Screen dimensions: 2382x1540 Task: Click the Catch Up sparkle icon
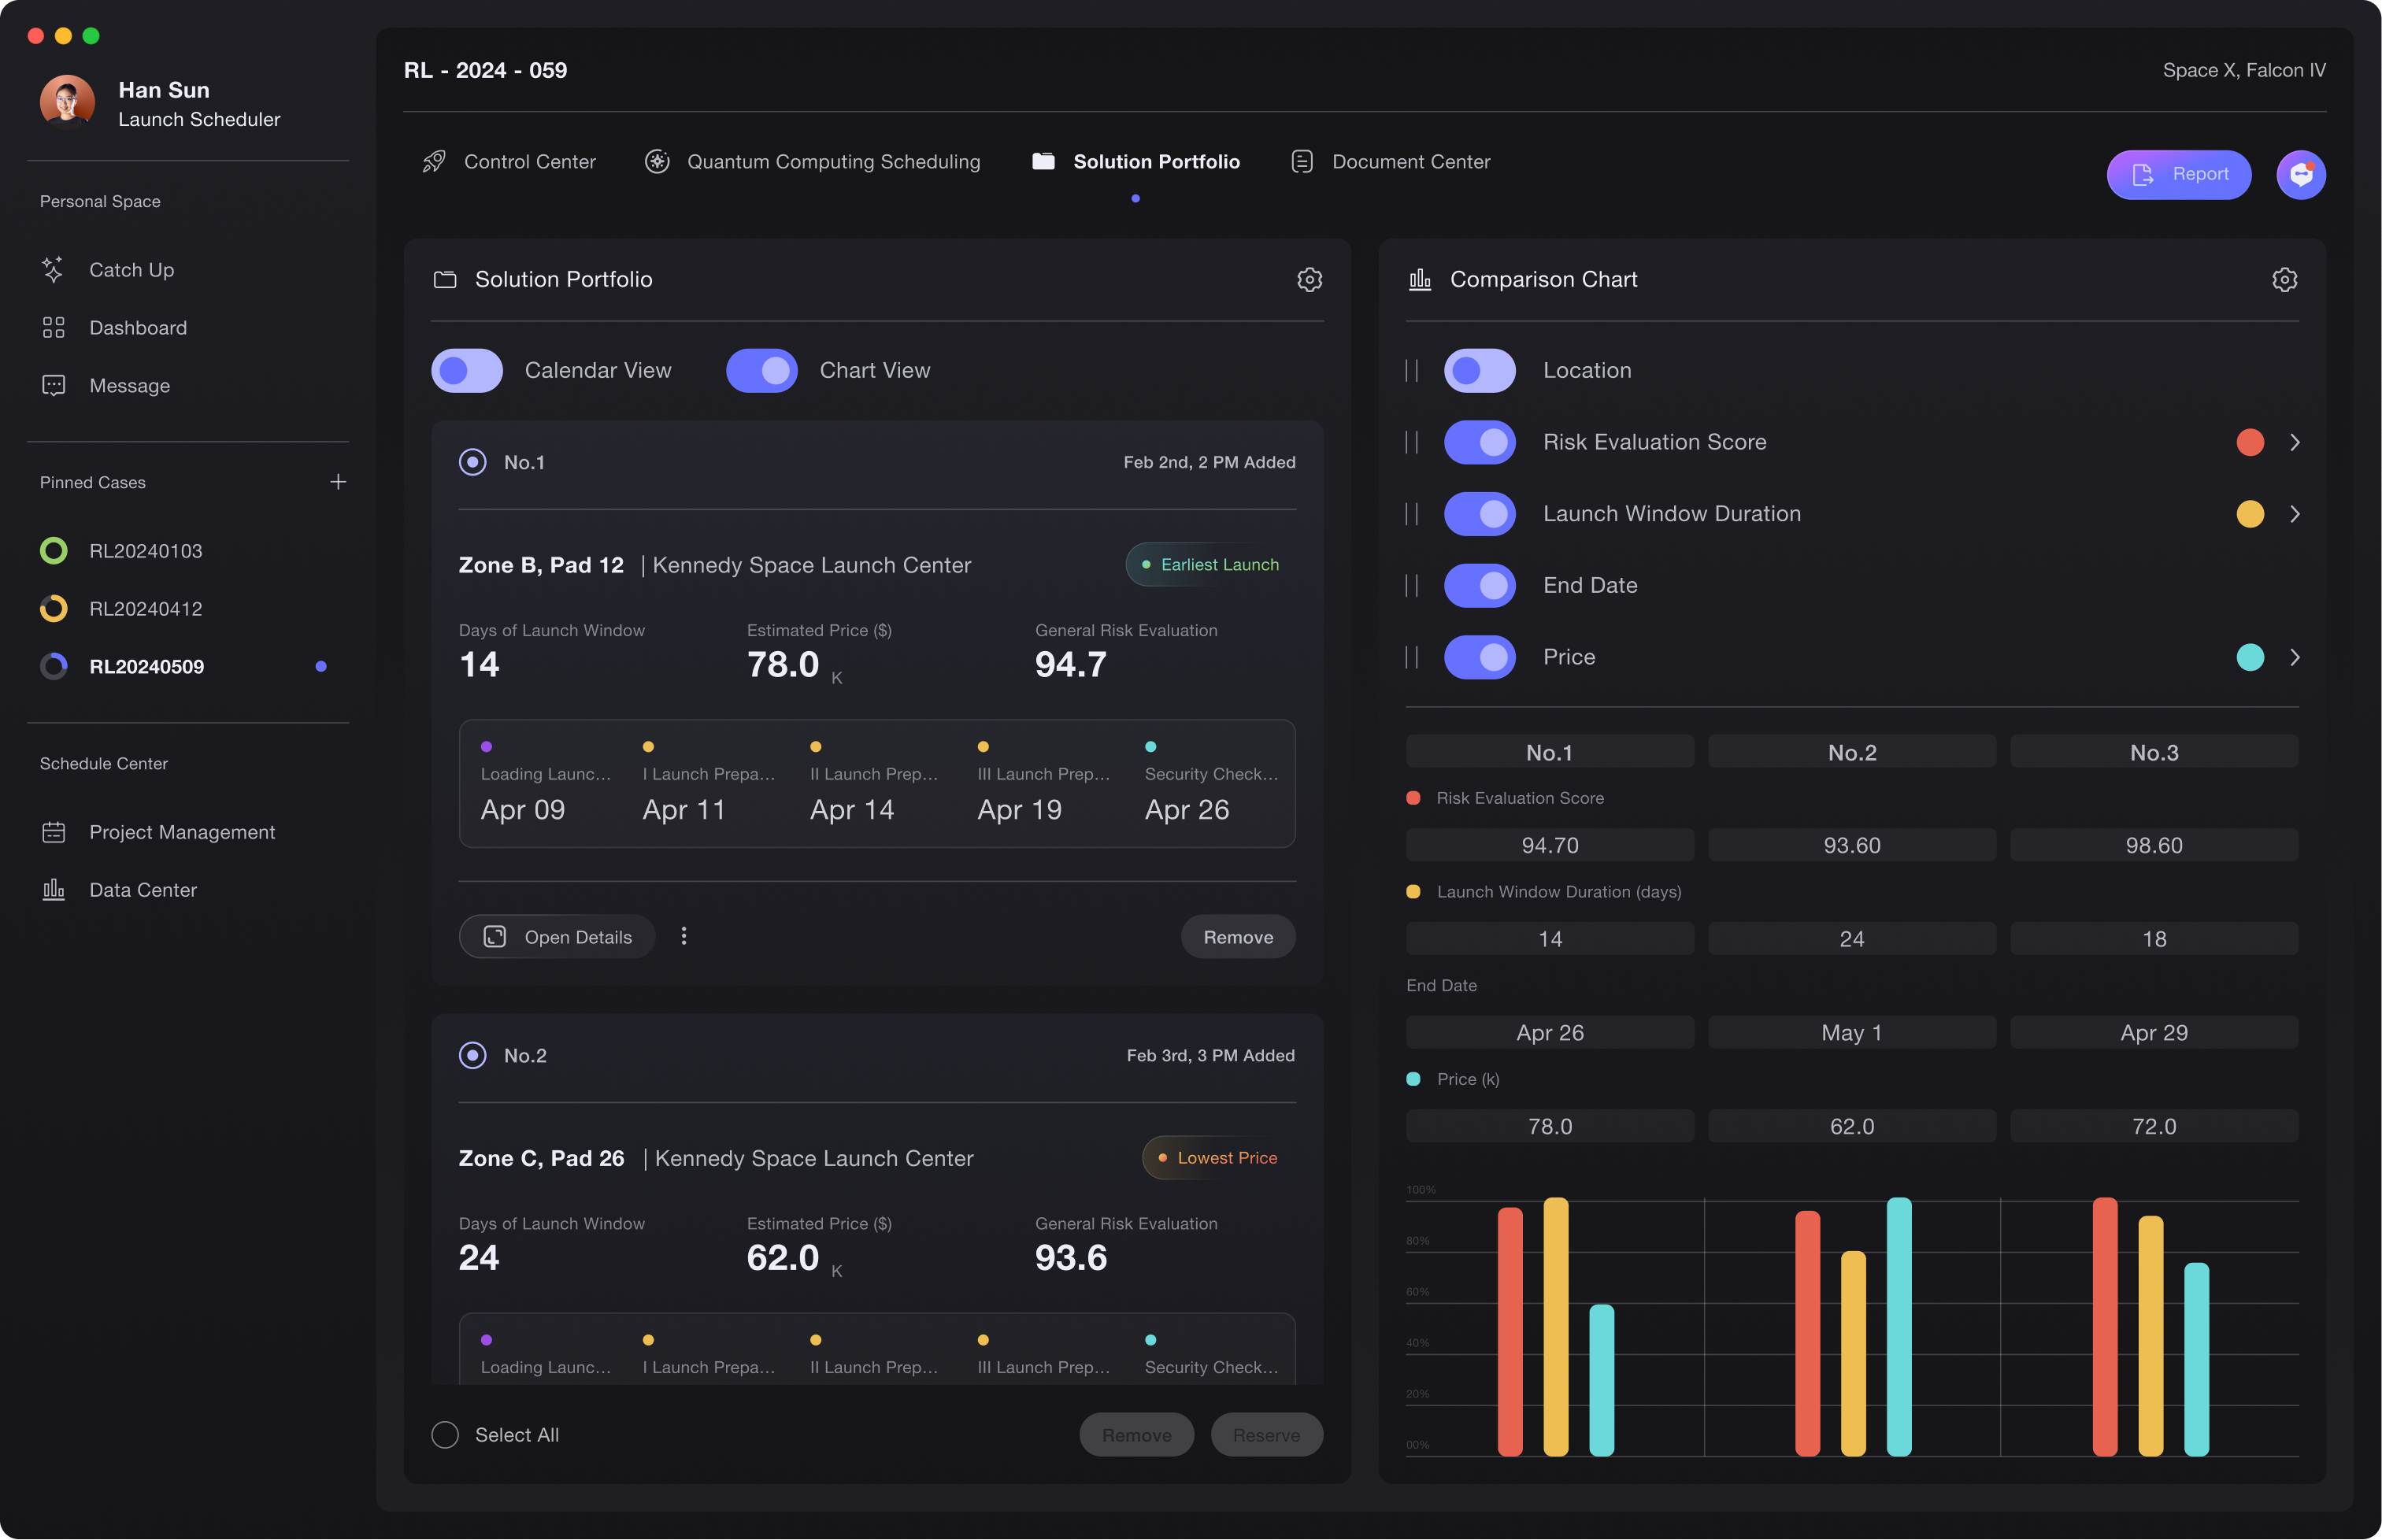[53, 269]
